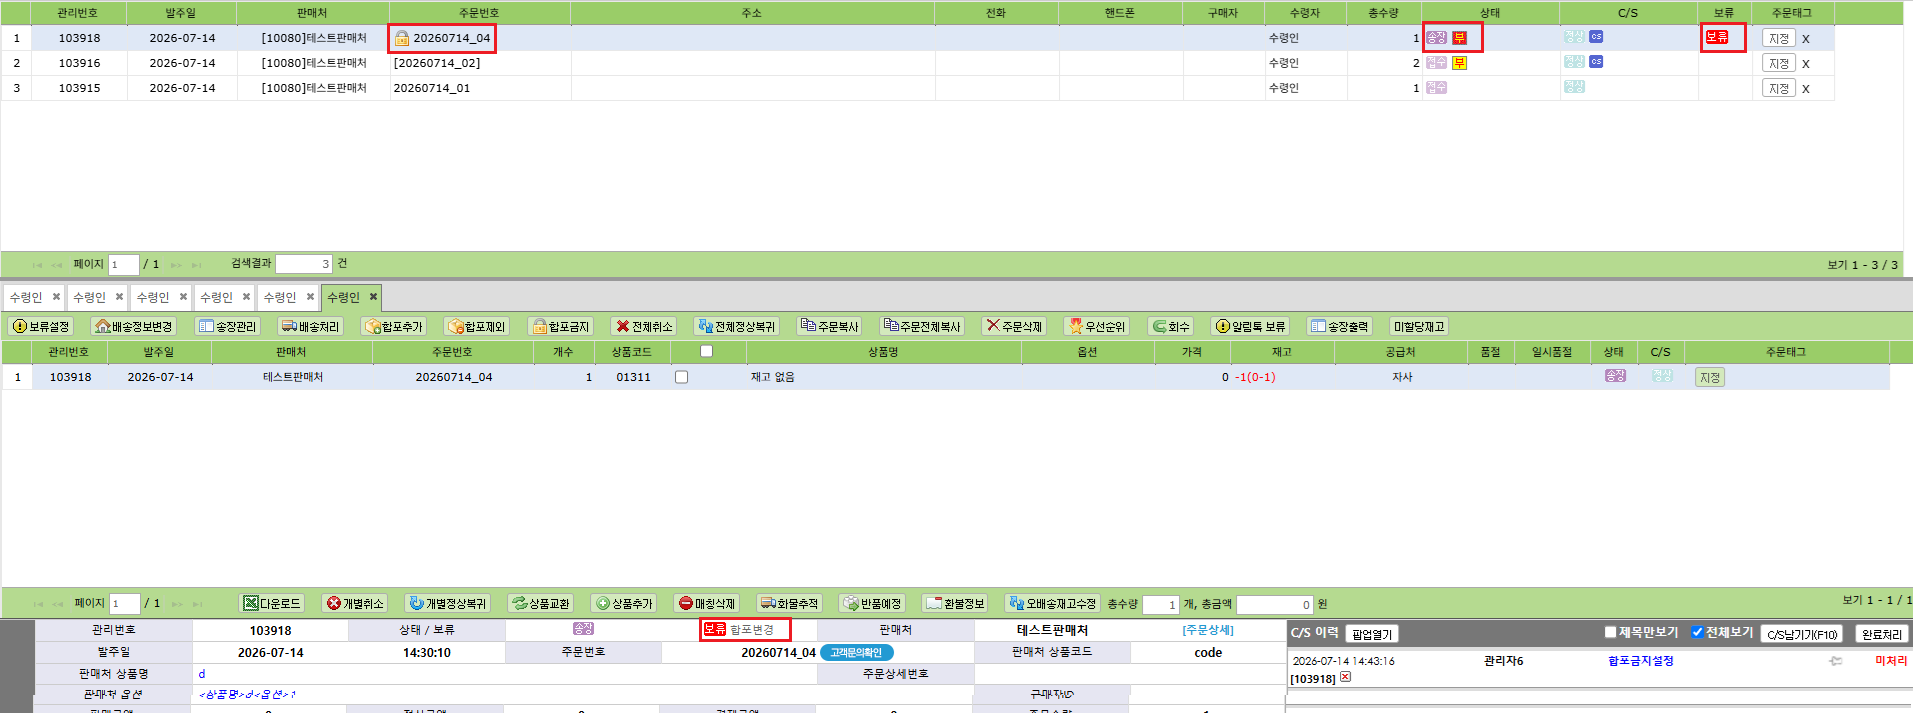Open 송장관리 invoice management
Screen dimensions: 1913x713
click(227, 326)
